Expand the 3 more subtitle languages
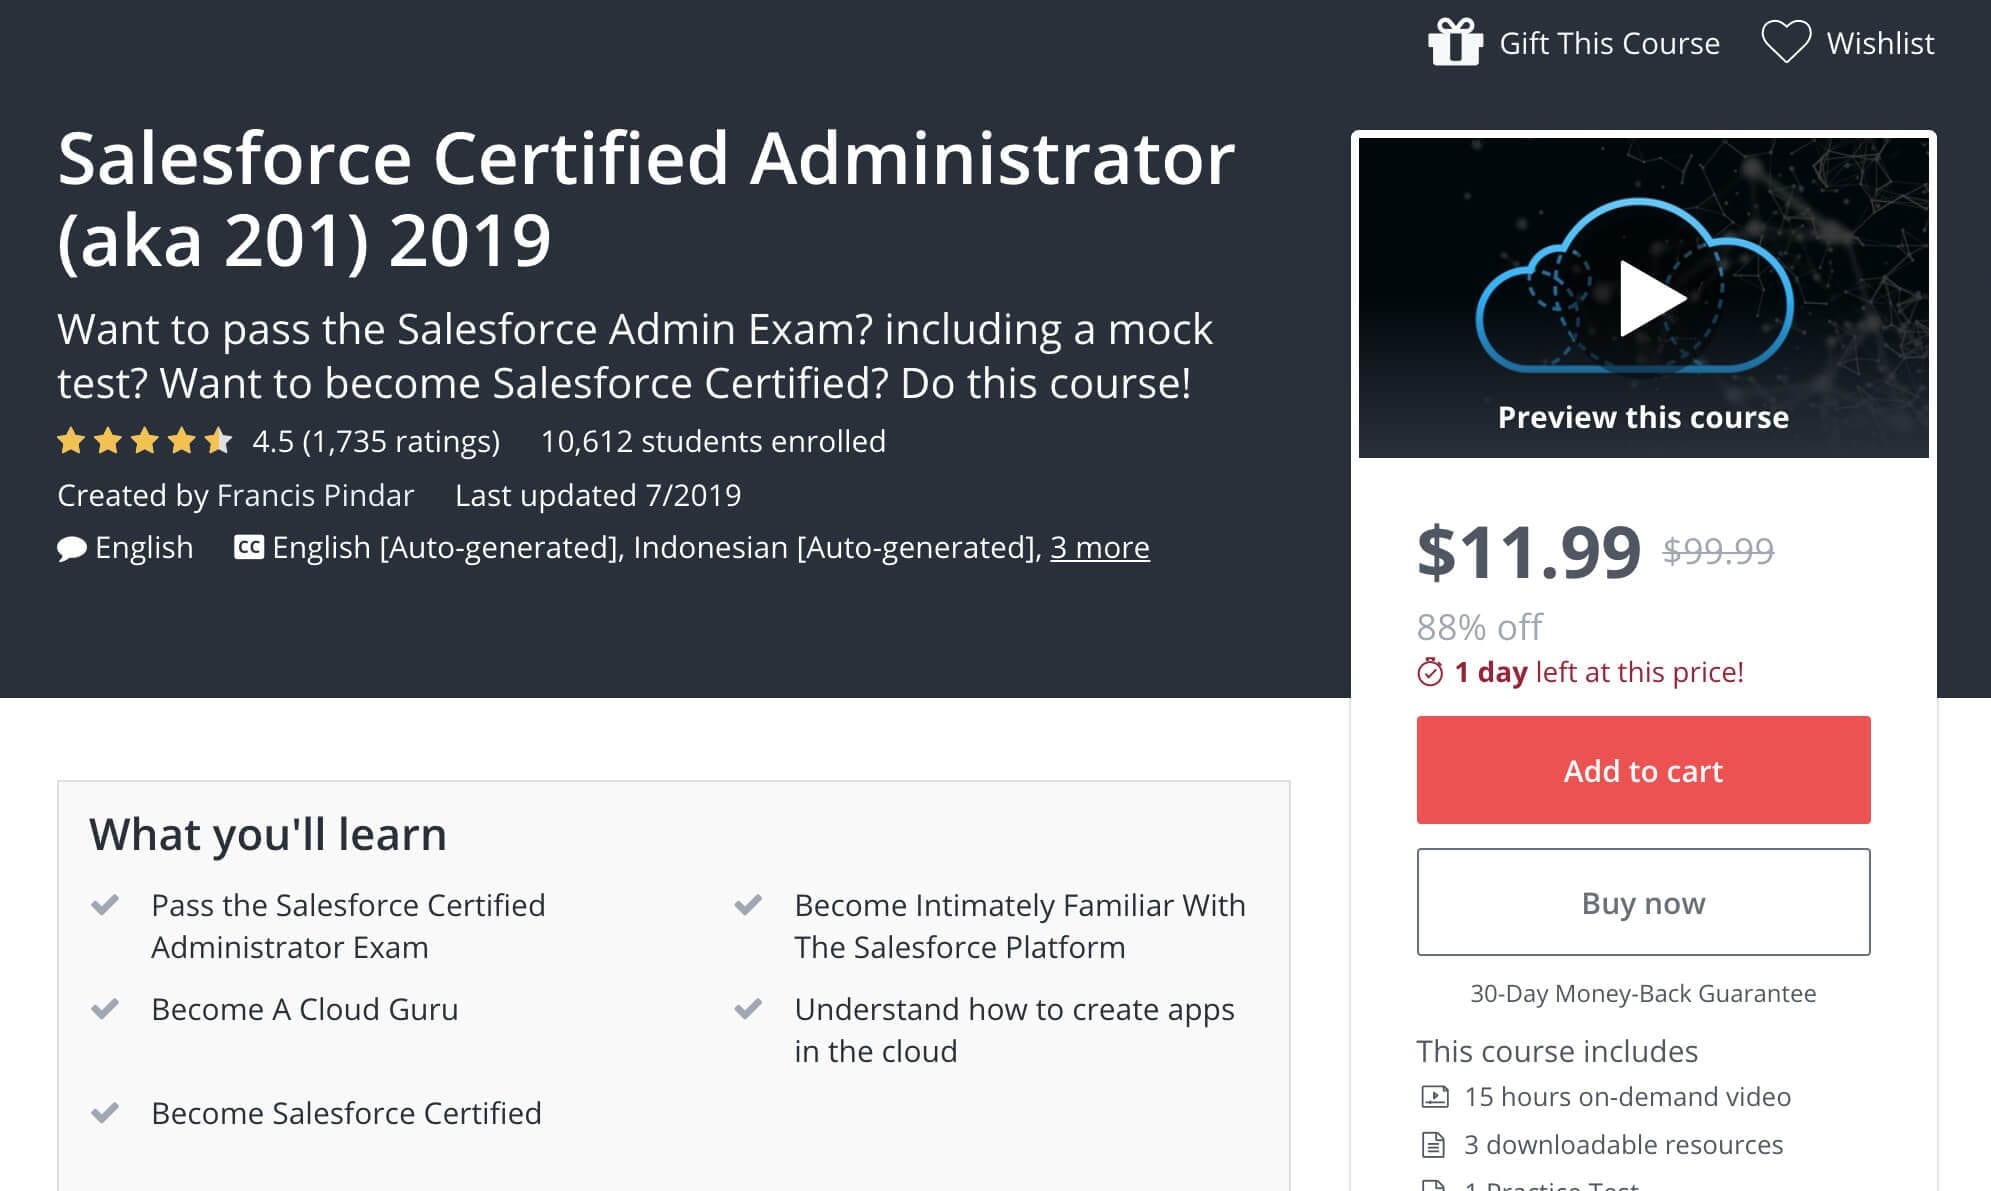Screen dimensions: 1991x1191 point(1099,547)
